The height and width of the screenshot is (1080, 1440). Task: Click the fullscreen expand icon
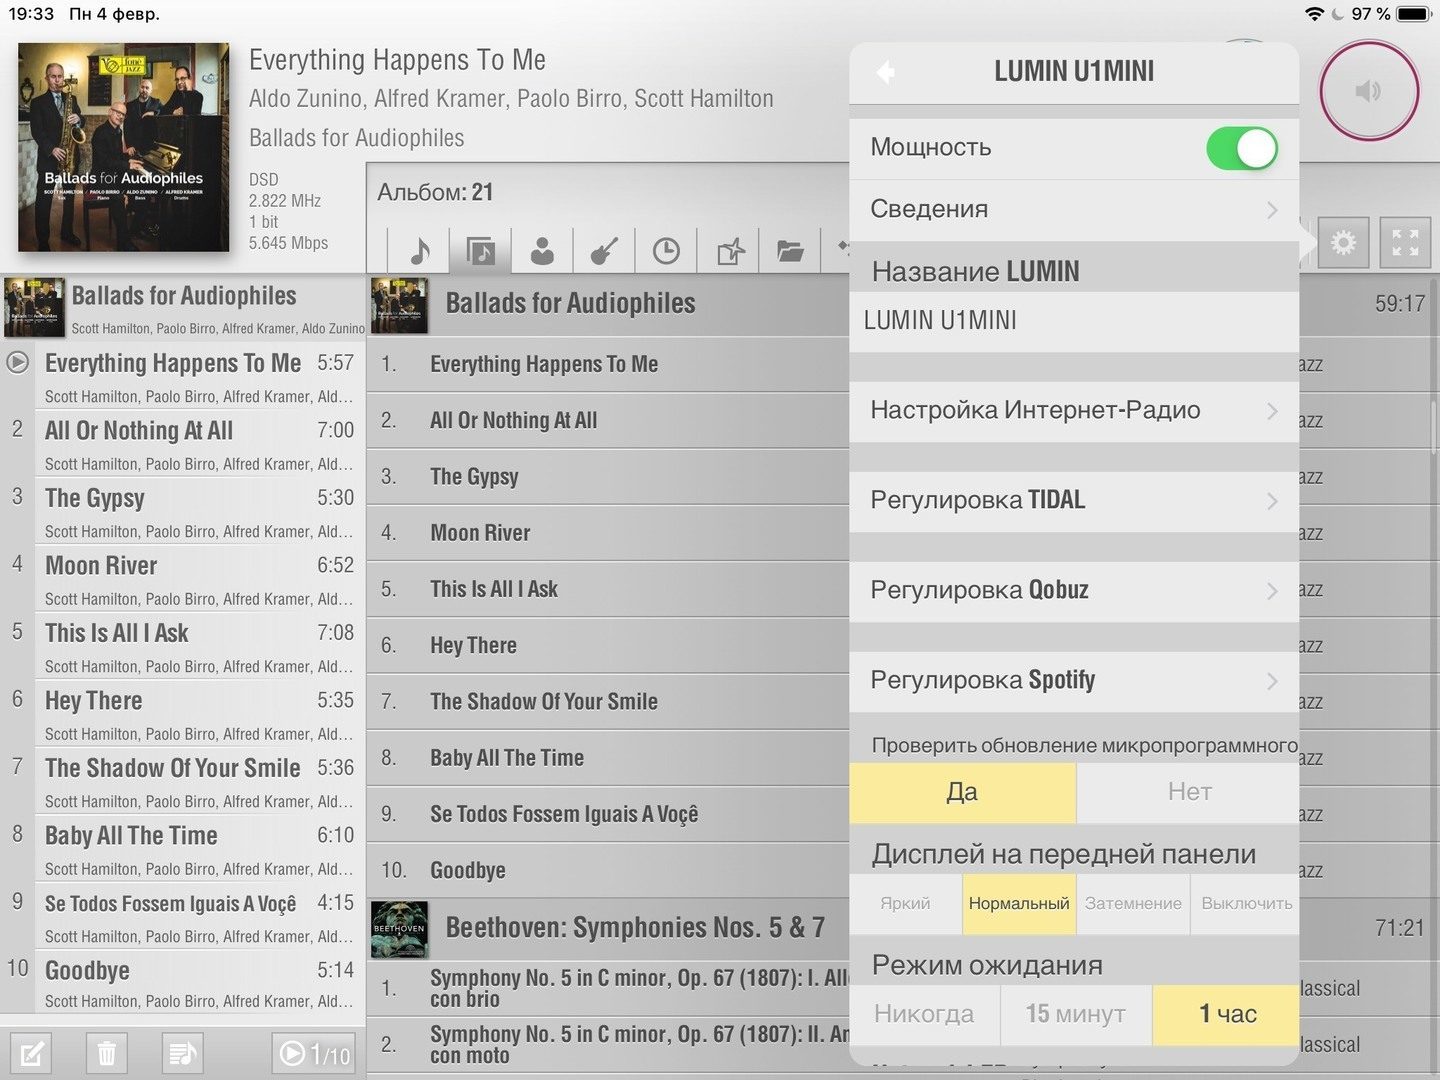tap(1405, 243)
